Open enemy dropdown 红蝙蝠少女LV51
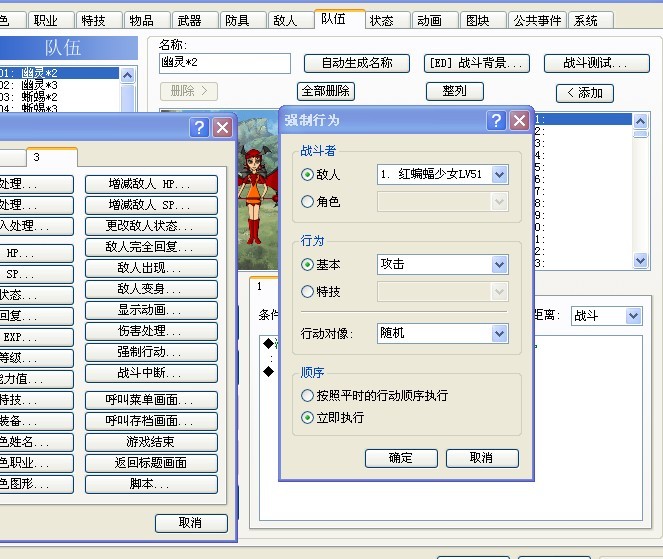Screen dimensions: 663x559 (442, 174)
